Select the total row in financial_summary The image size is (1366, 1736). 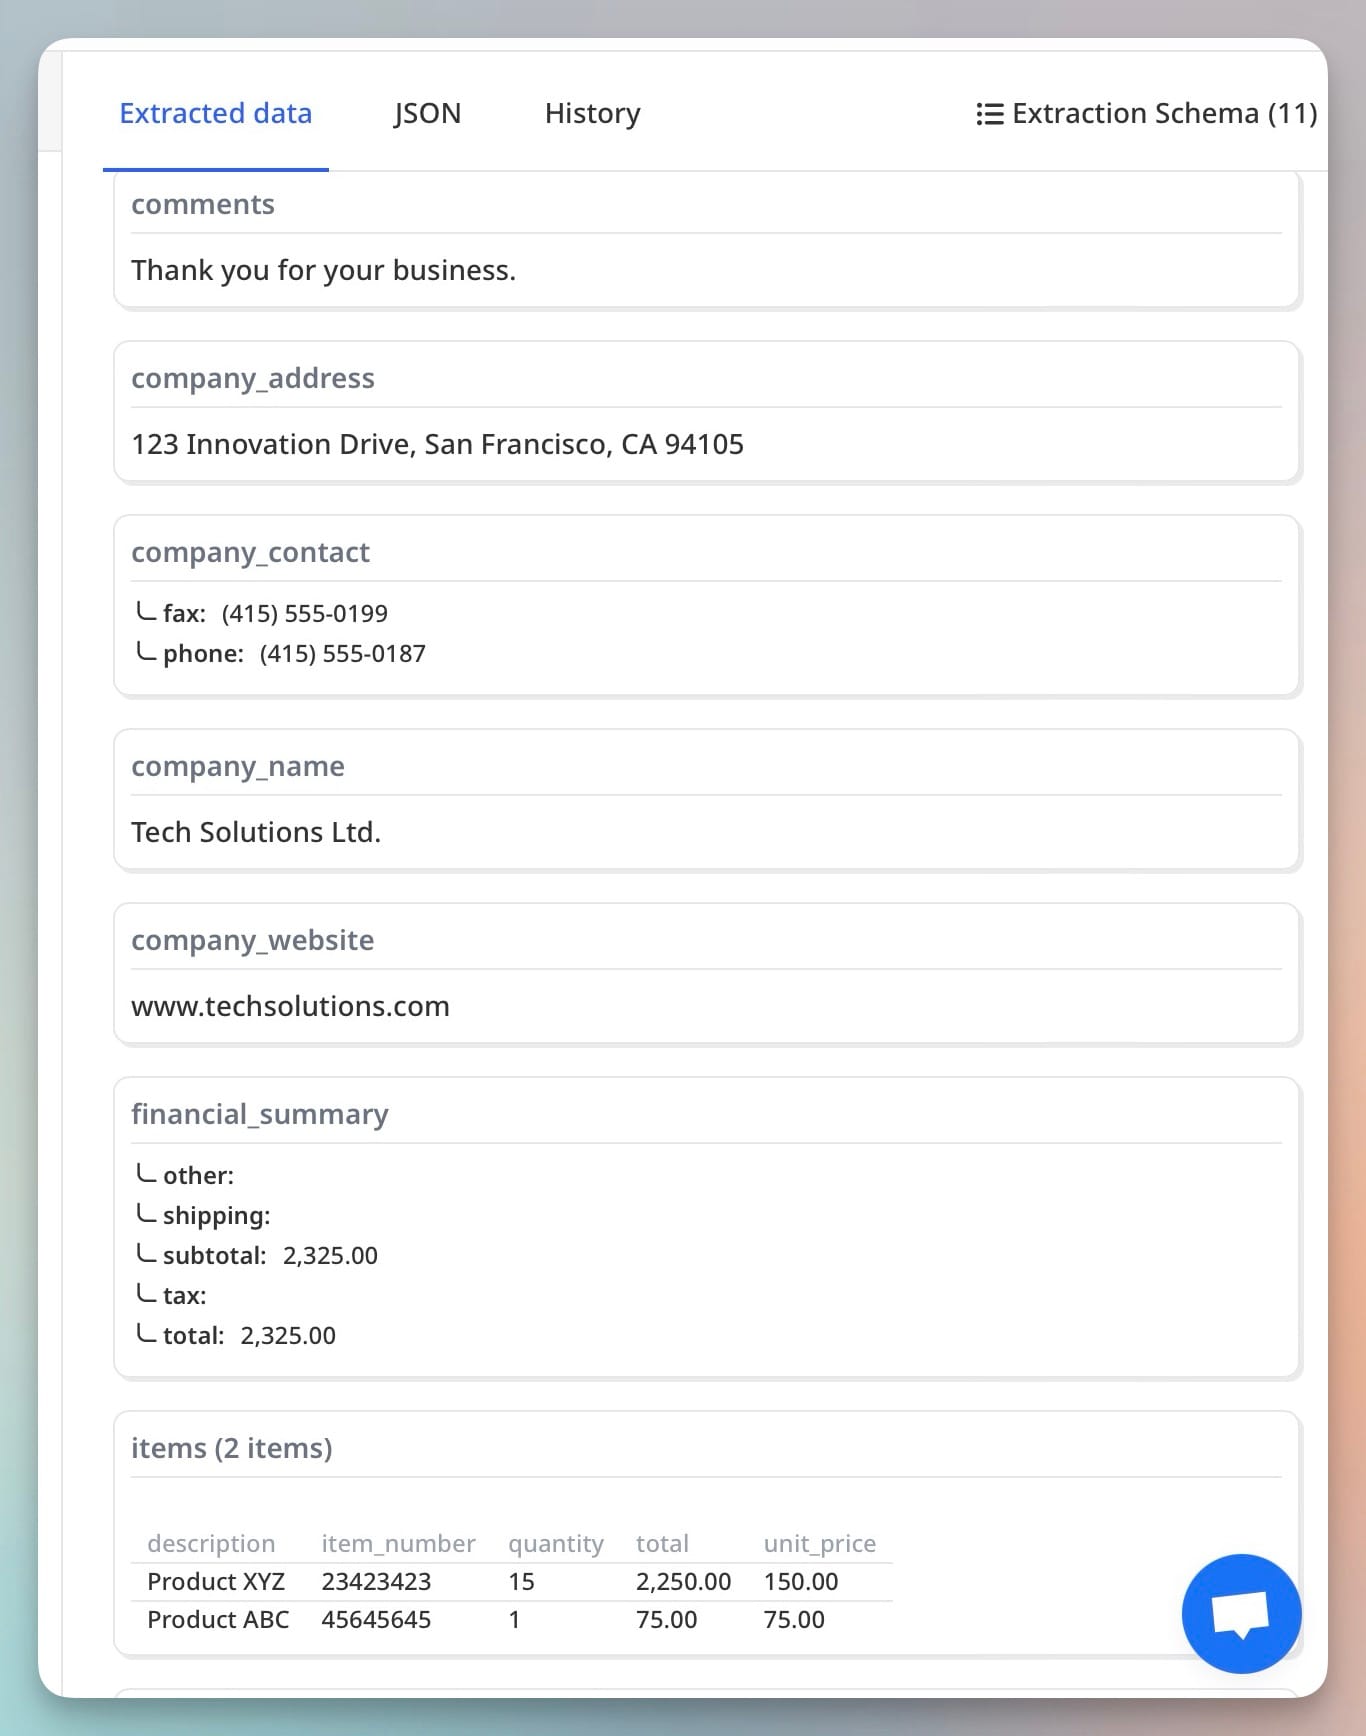click(249, 1335)
